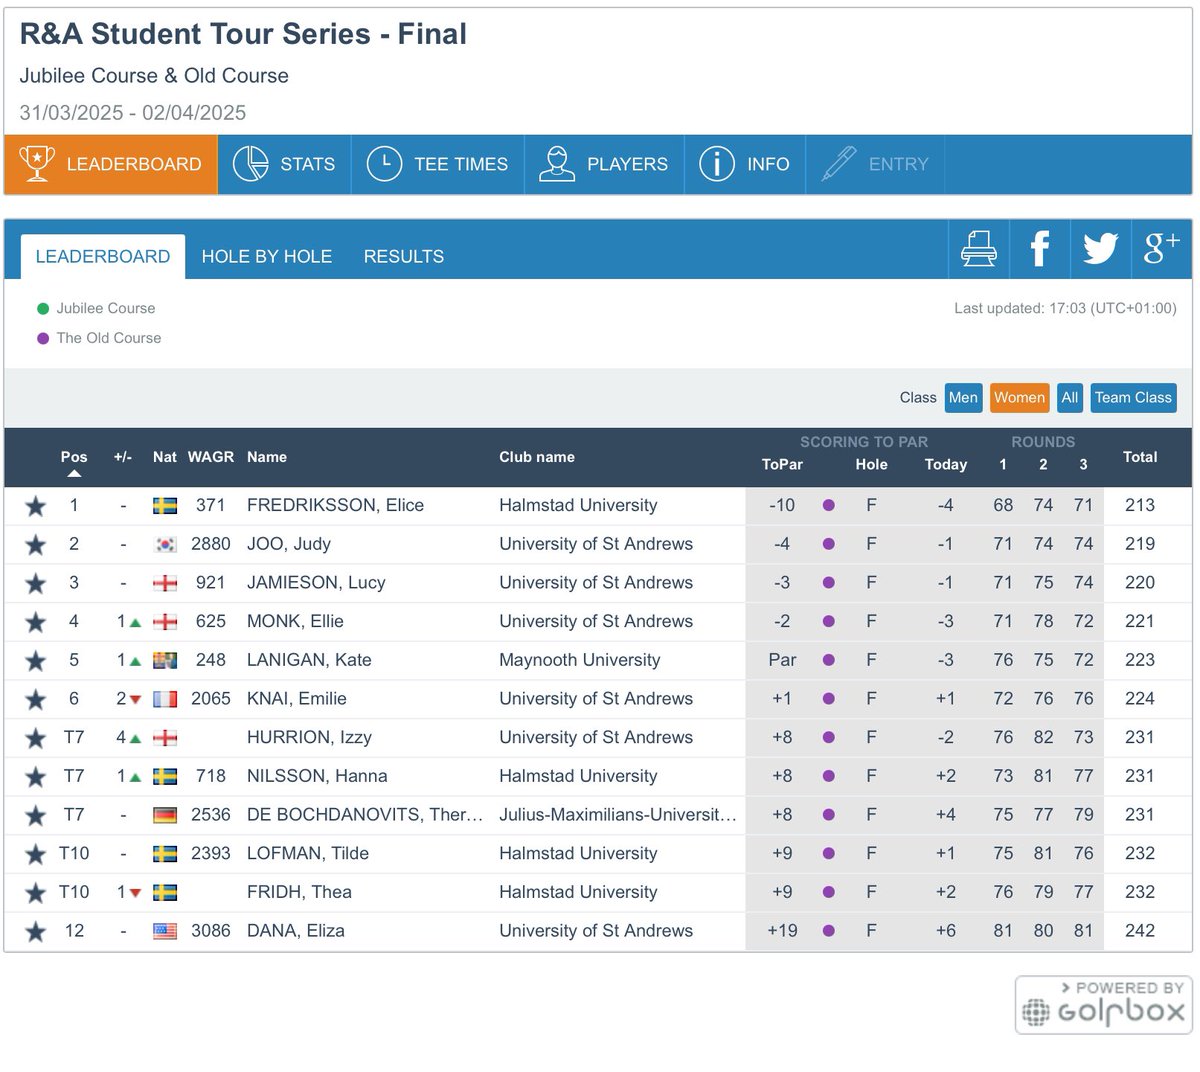Click USA flag in DANA row
Screen dimensions: 1200x1072
point(165,931)
